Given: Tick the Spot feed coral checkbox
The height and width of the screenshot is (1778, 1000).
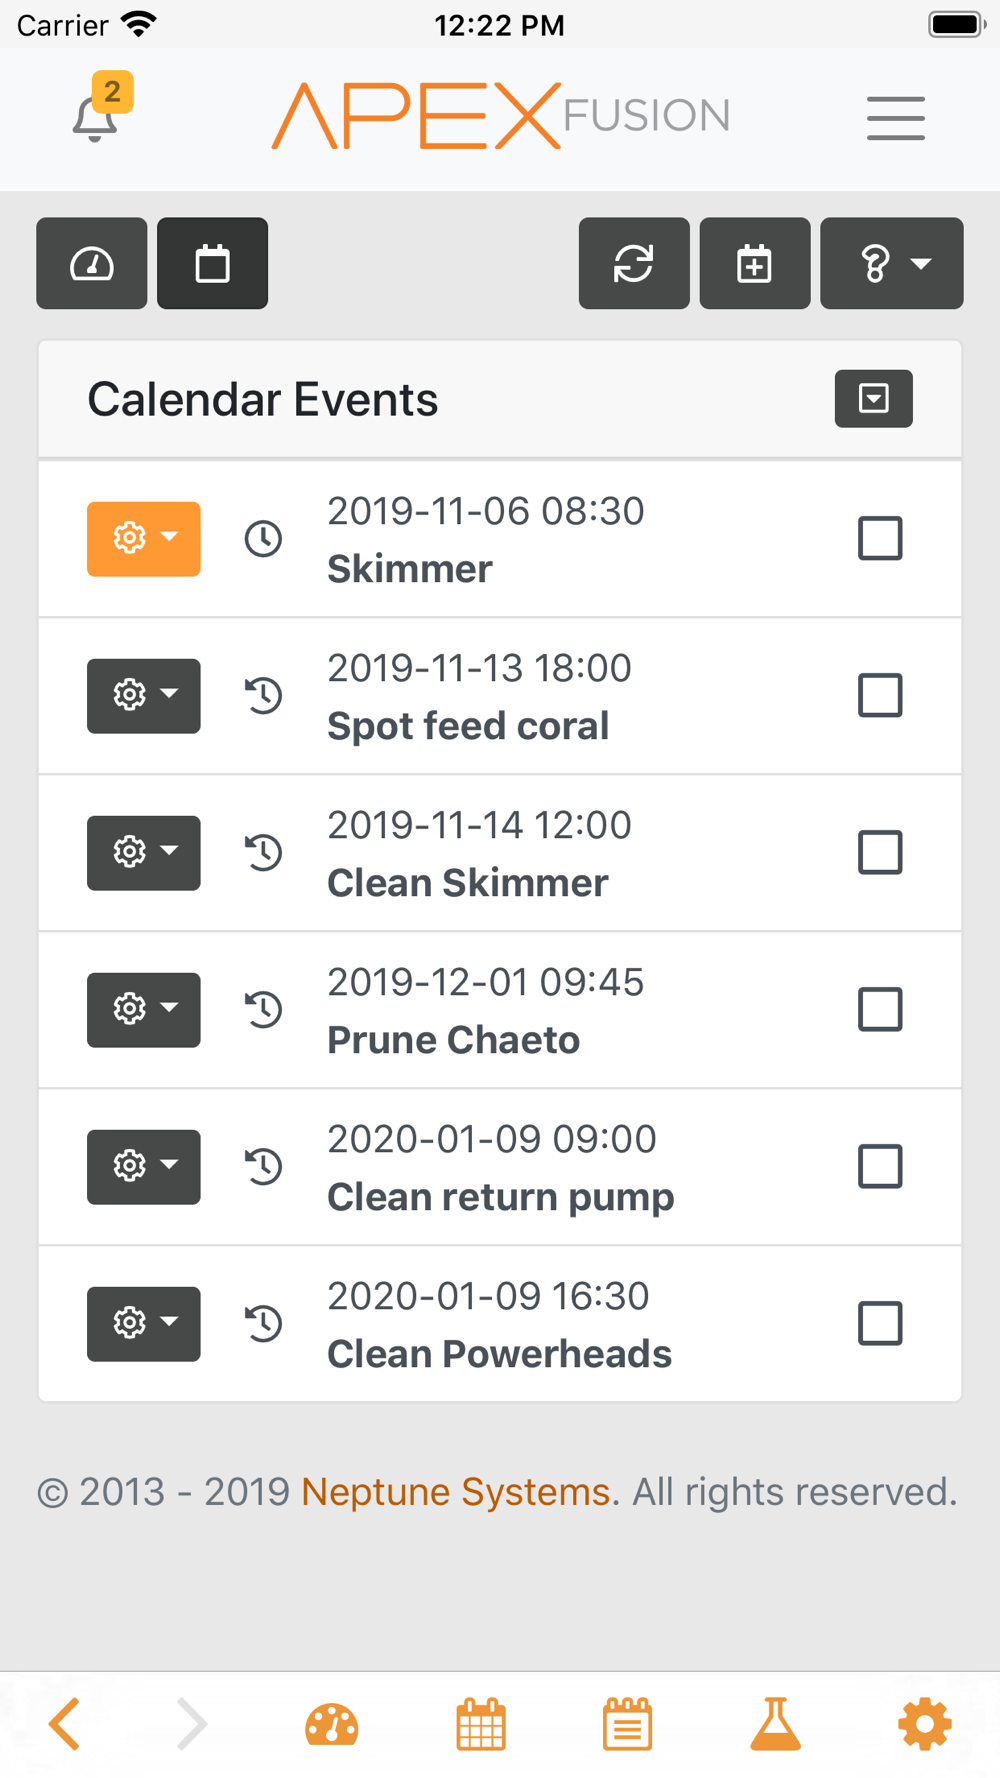Looking at the screenshot, I should (880, 695).
